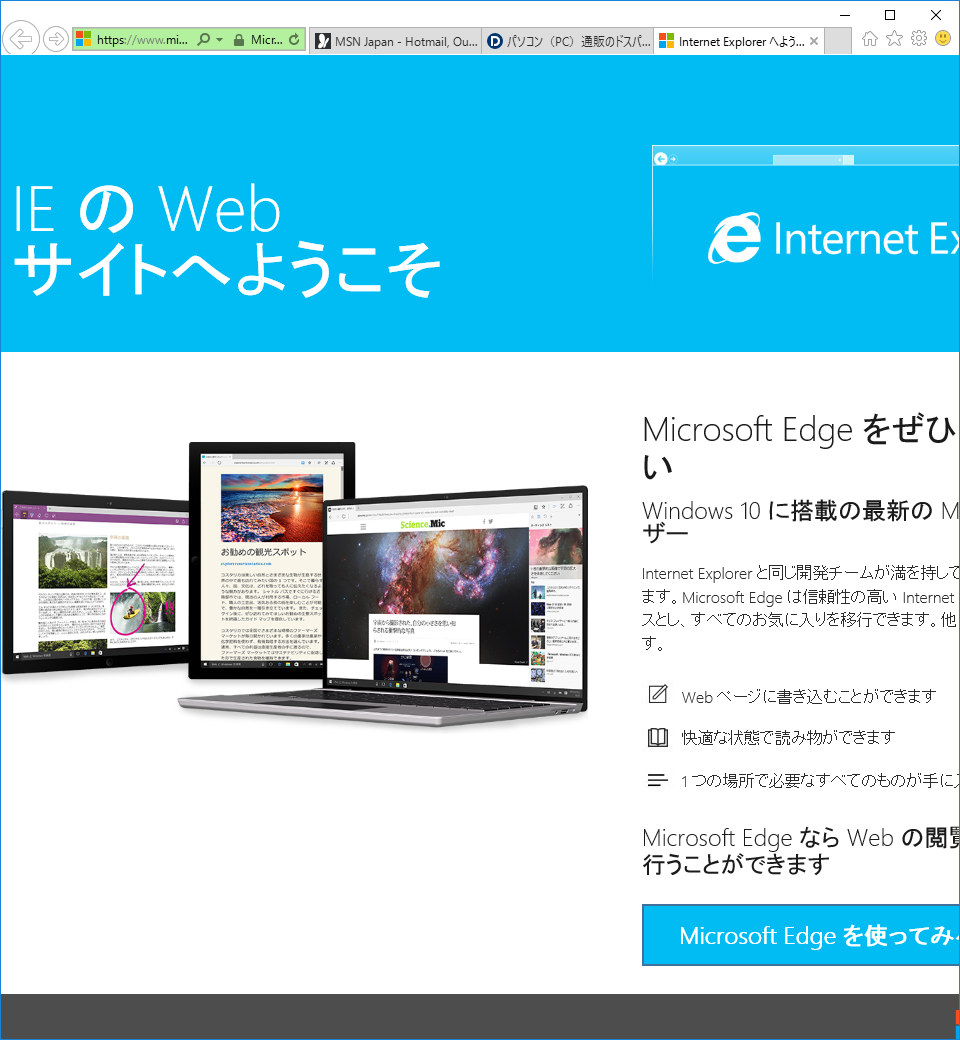Click the Internet Explorer logo in banner
960x1040 pixels.
[735, 240]
